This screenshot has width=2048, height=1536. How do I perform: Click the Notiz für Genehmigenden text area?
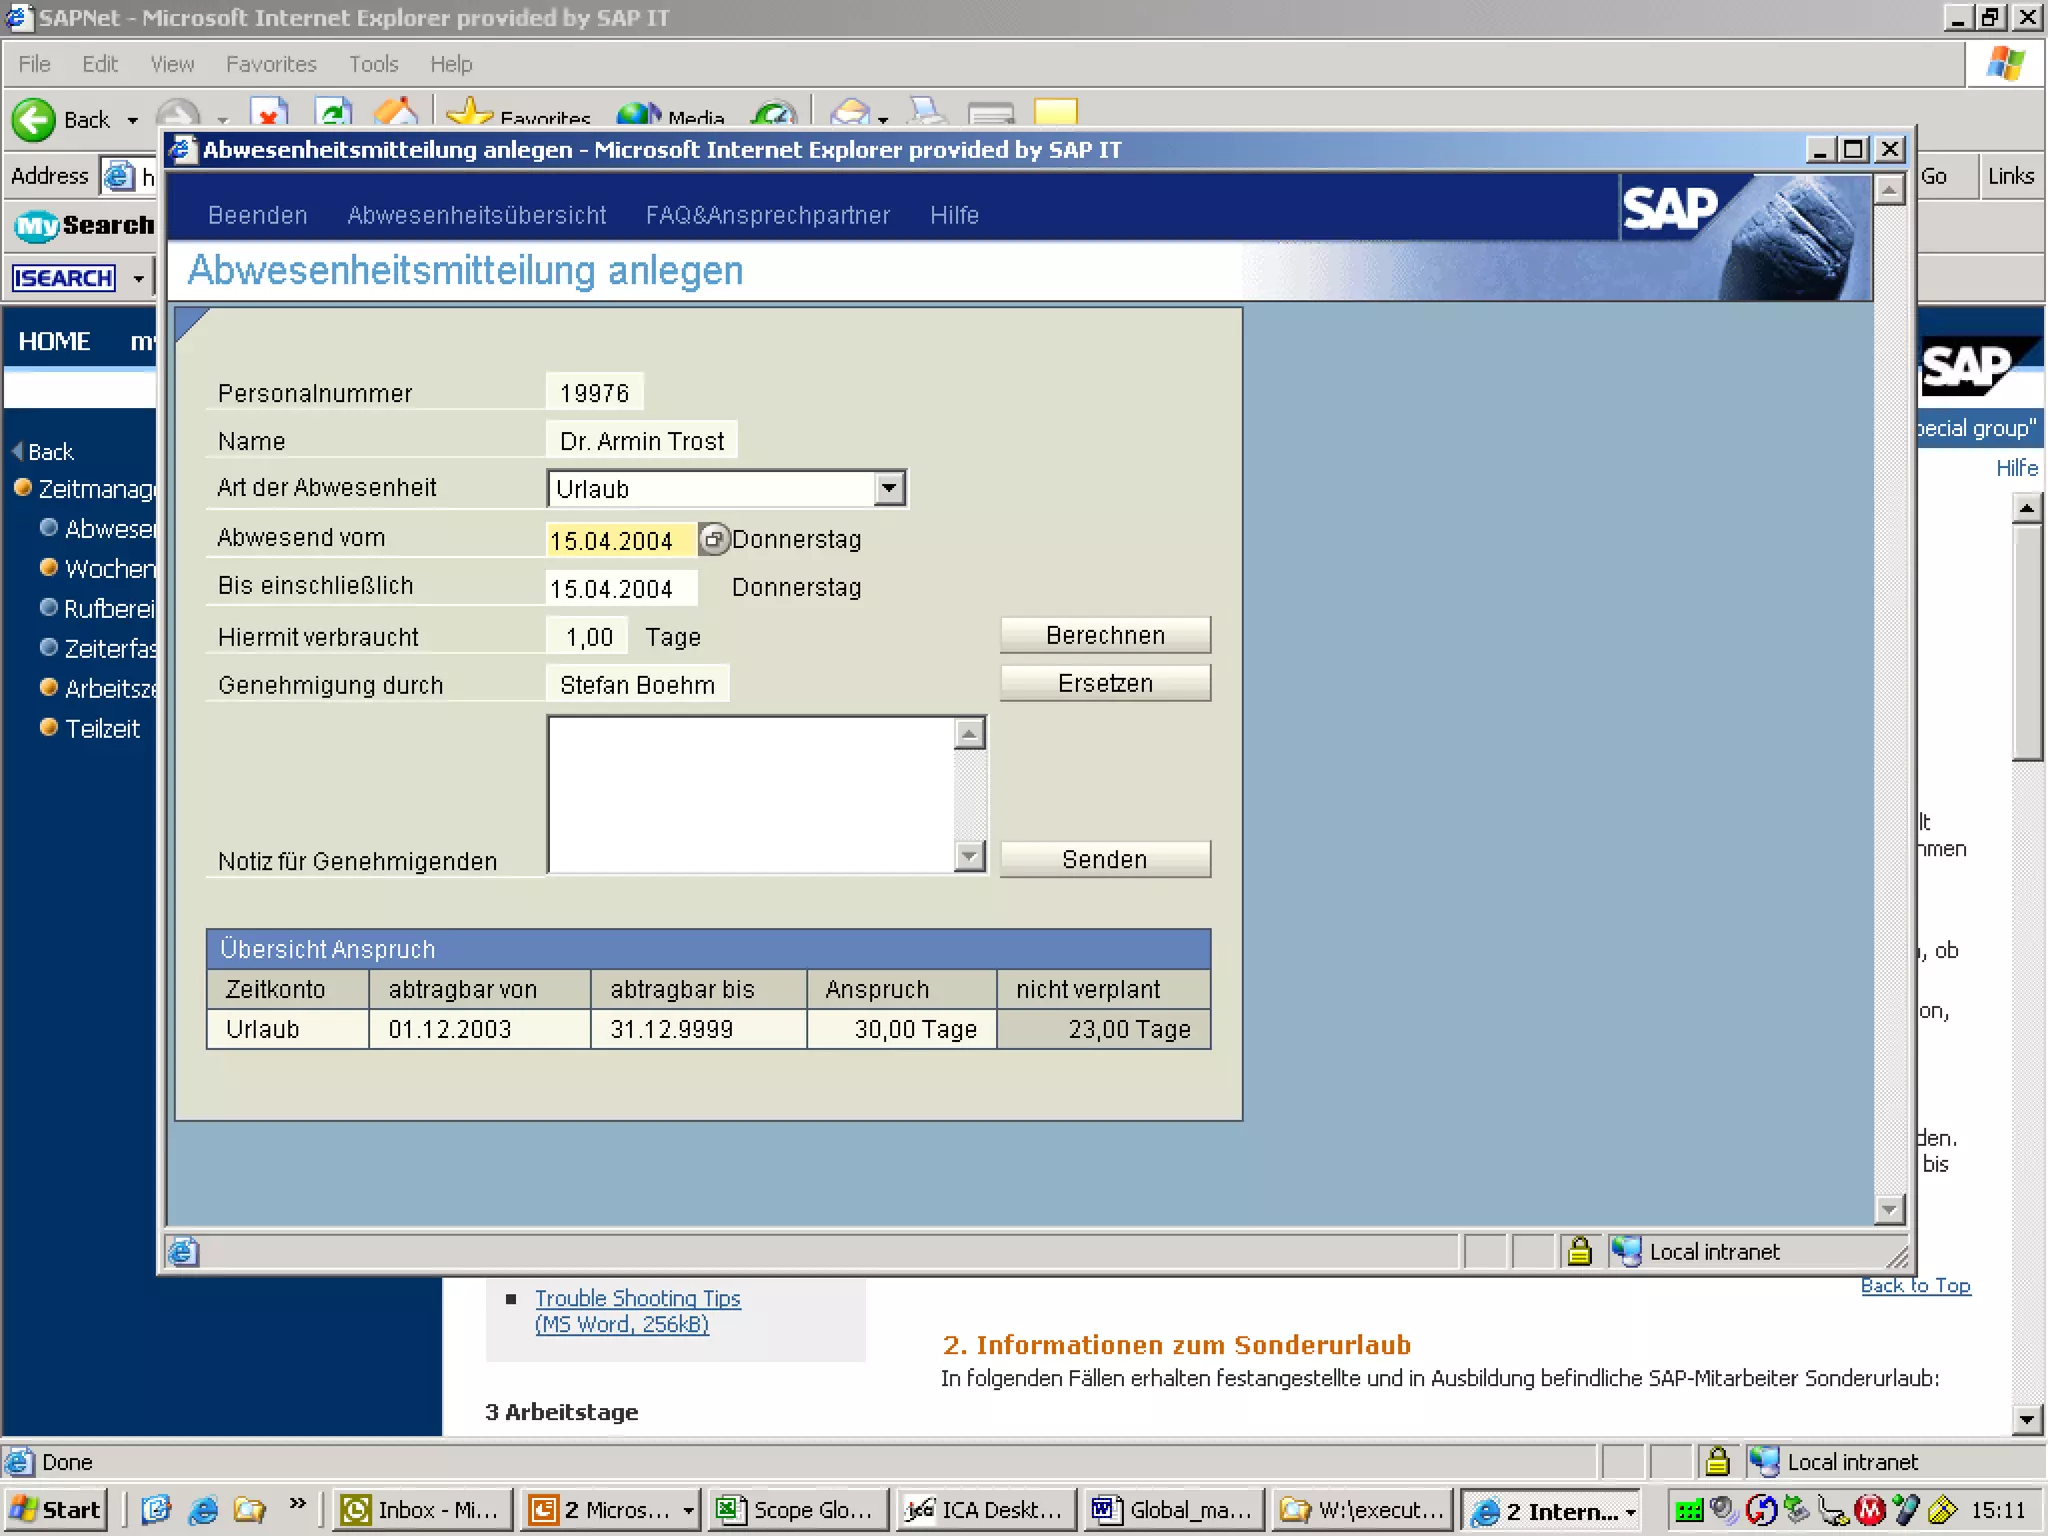(x=751, y=795)
